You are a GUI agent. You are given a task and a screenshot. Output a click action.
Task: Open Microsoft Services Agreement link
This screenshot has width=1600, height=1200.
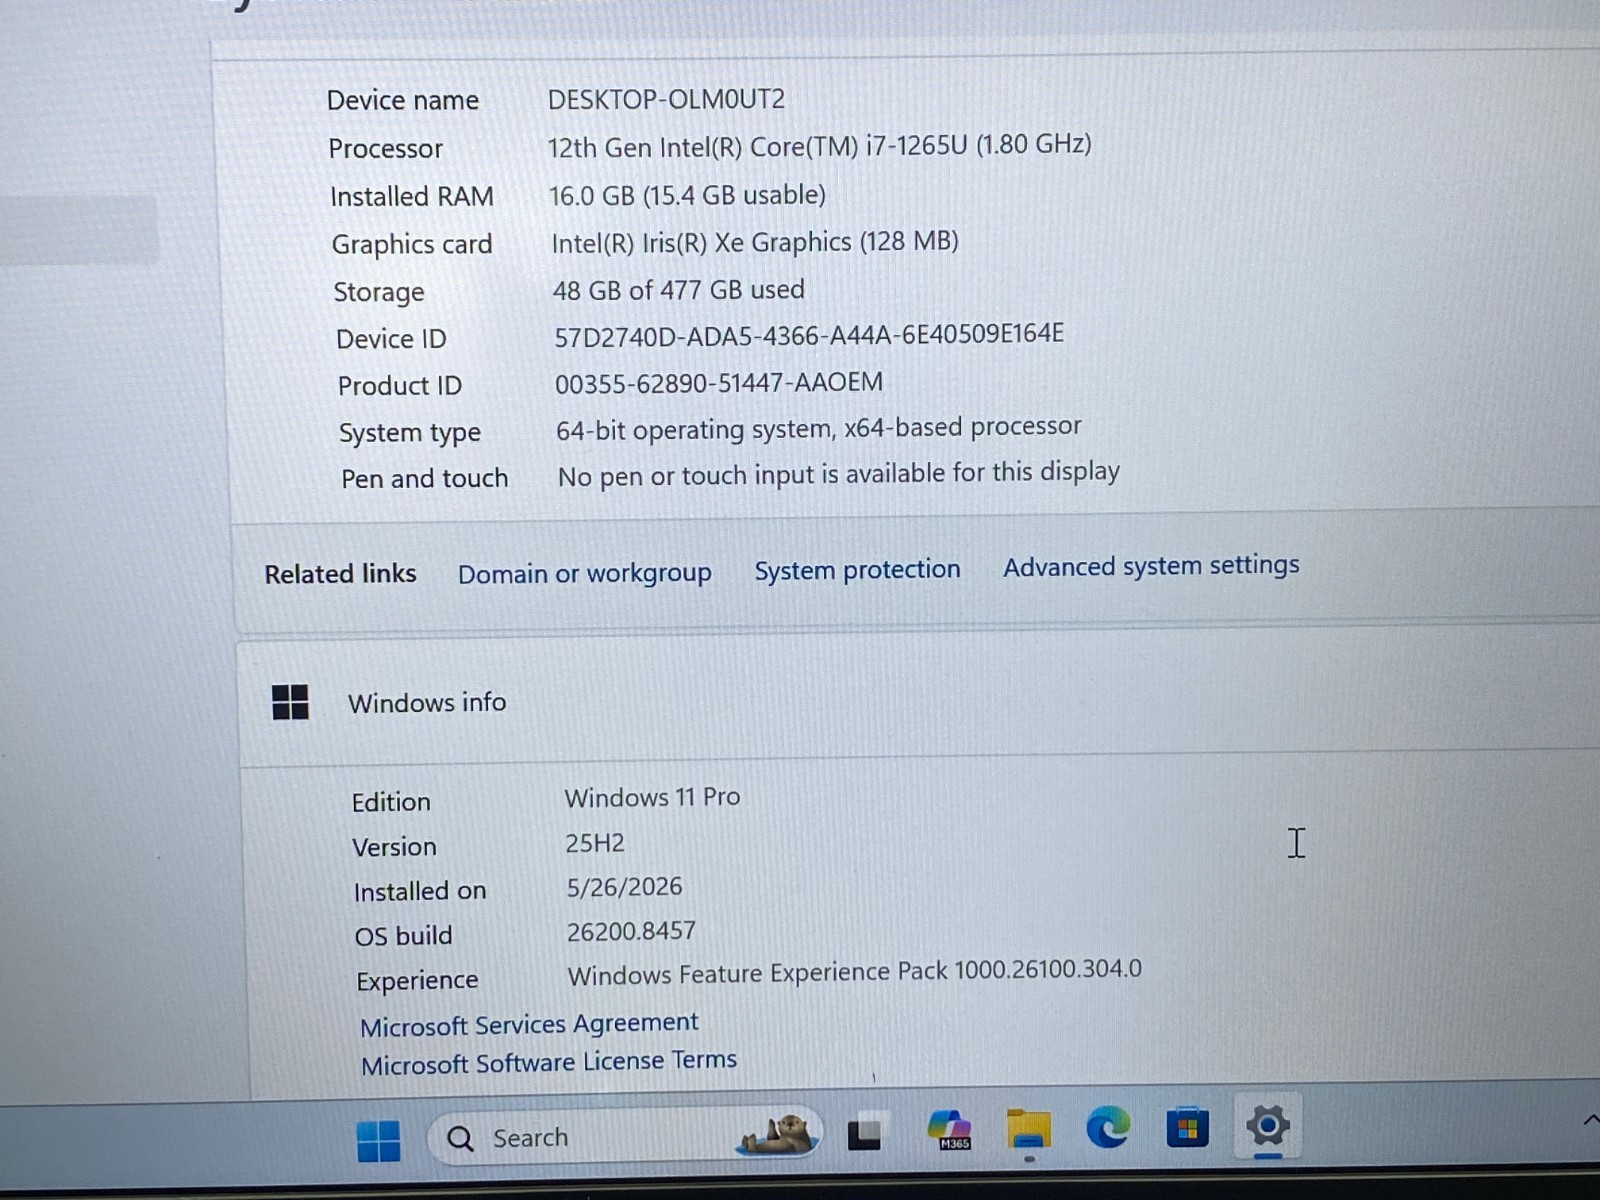point(529,1025)
